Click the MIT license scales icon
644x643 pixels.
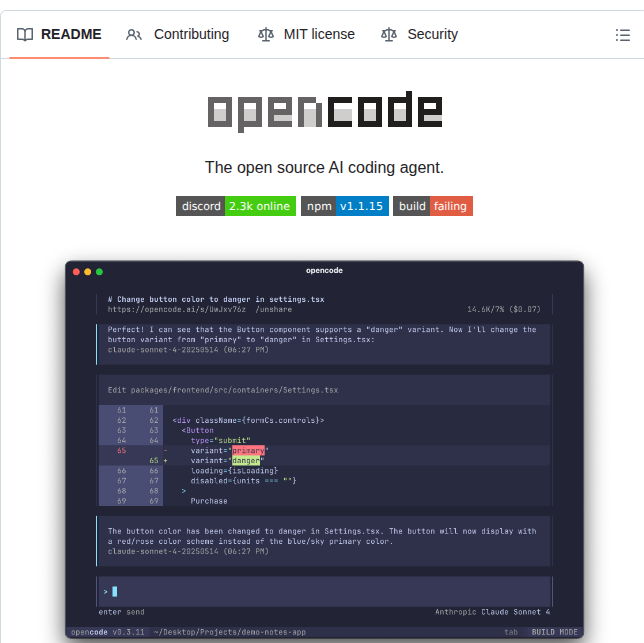coord(266,34)
